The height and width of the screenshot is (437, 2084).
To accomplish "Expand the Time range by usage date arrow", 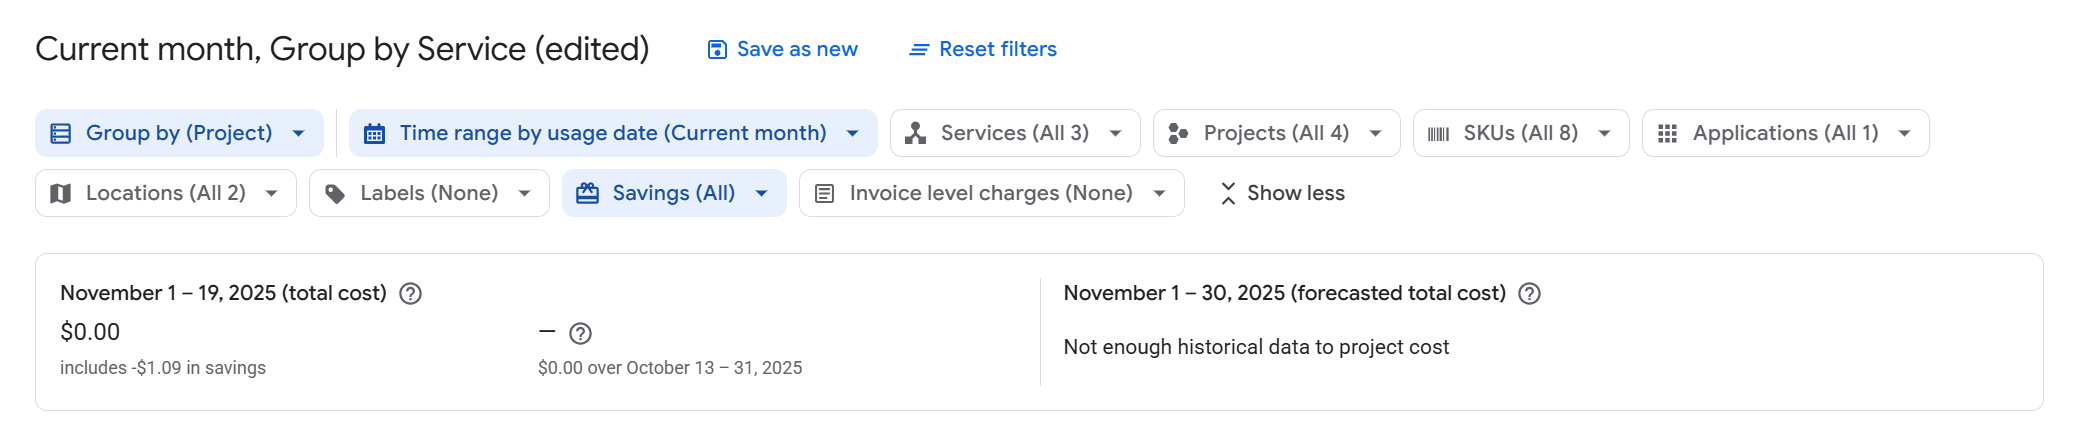I will [852, 133].
